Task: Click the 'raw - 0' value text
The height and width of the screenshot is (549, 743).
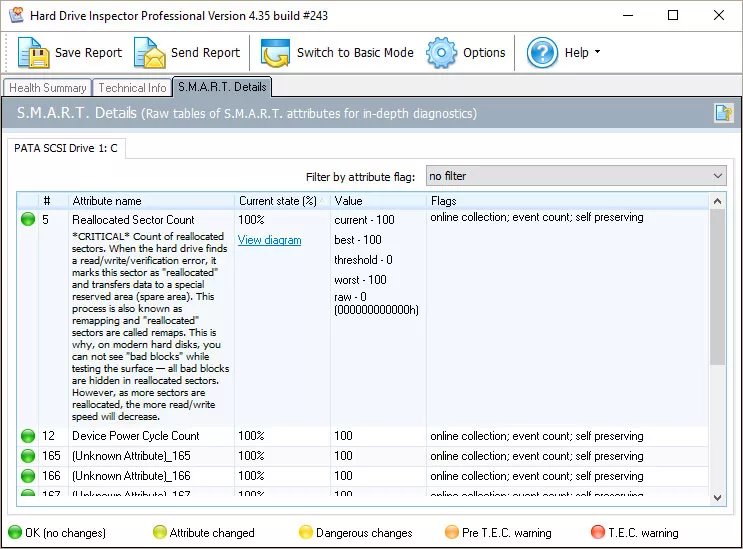Action: (x=350, y=297)
